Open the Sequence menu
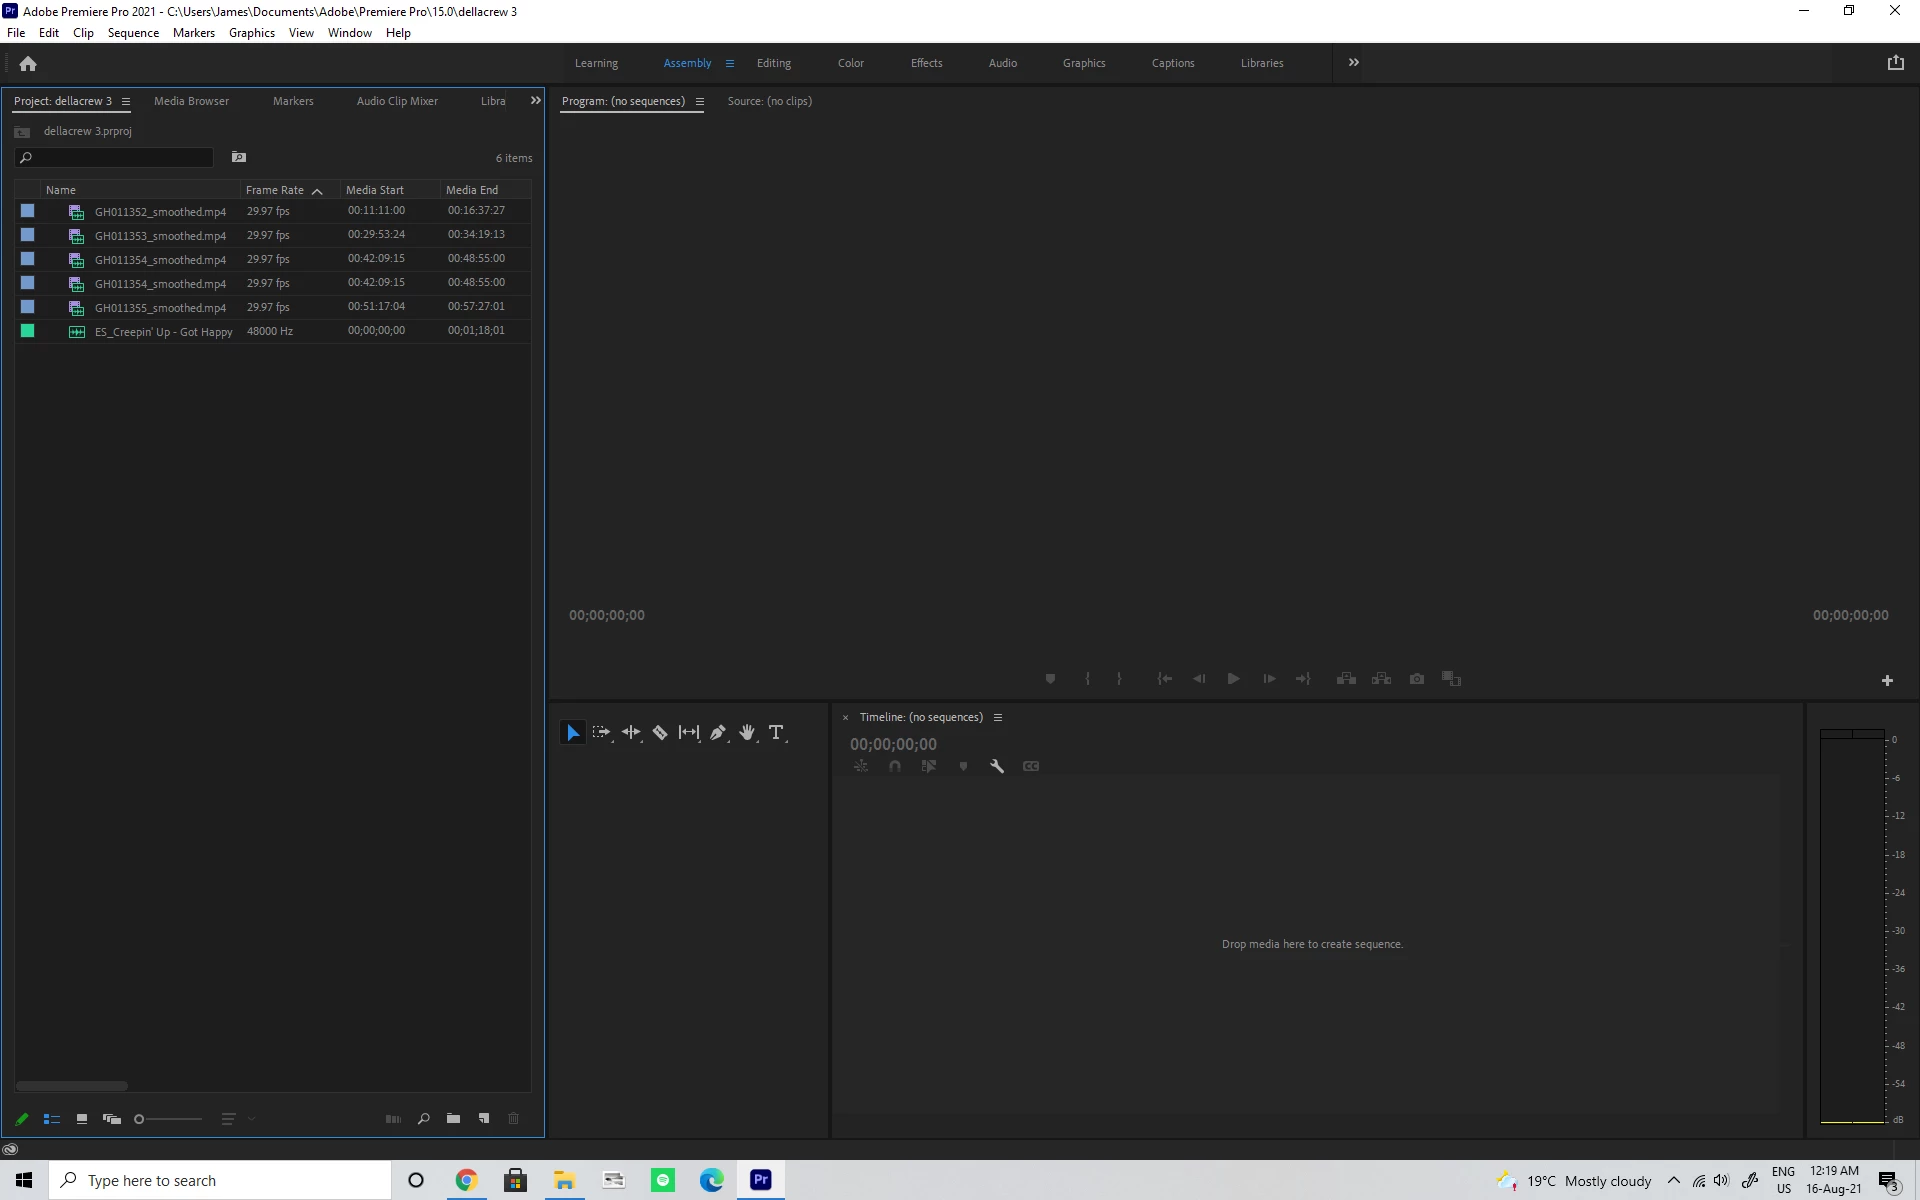 [x=133, y=33]
